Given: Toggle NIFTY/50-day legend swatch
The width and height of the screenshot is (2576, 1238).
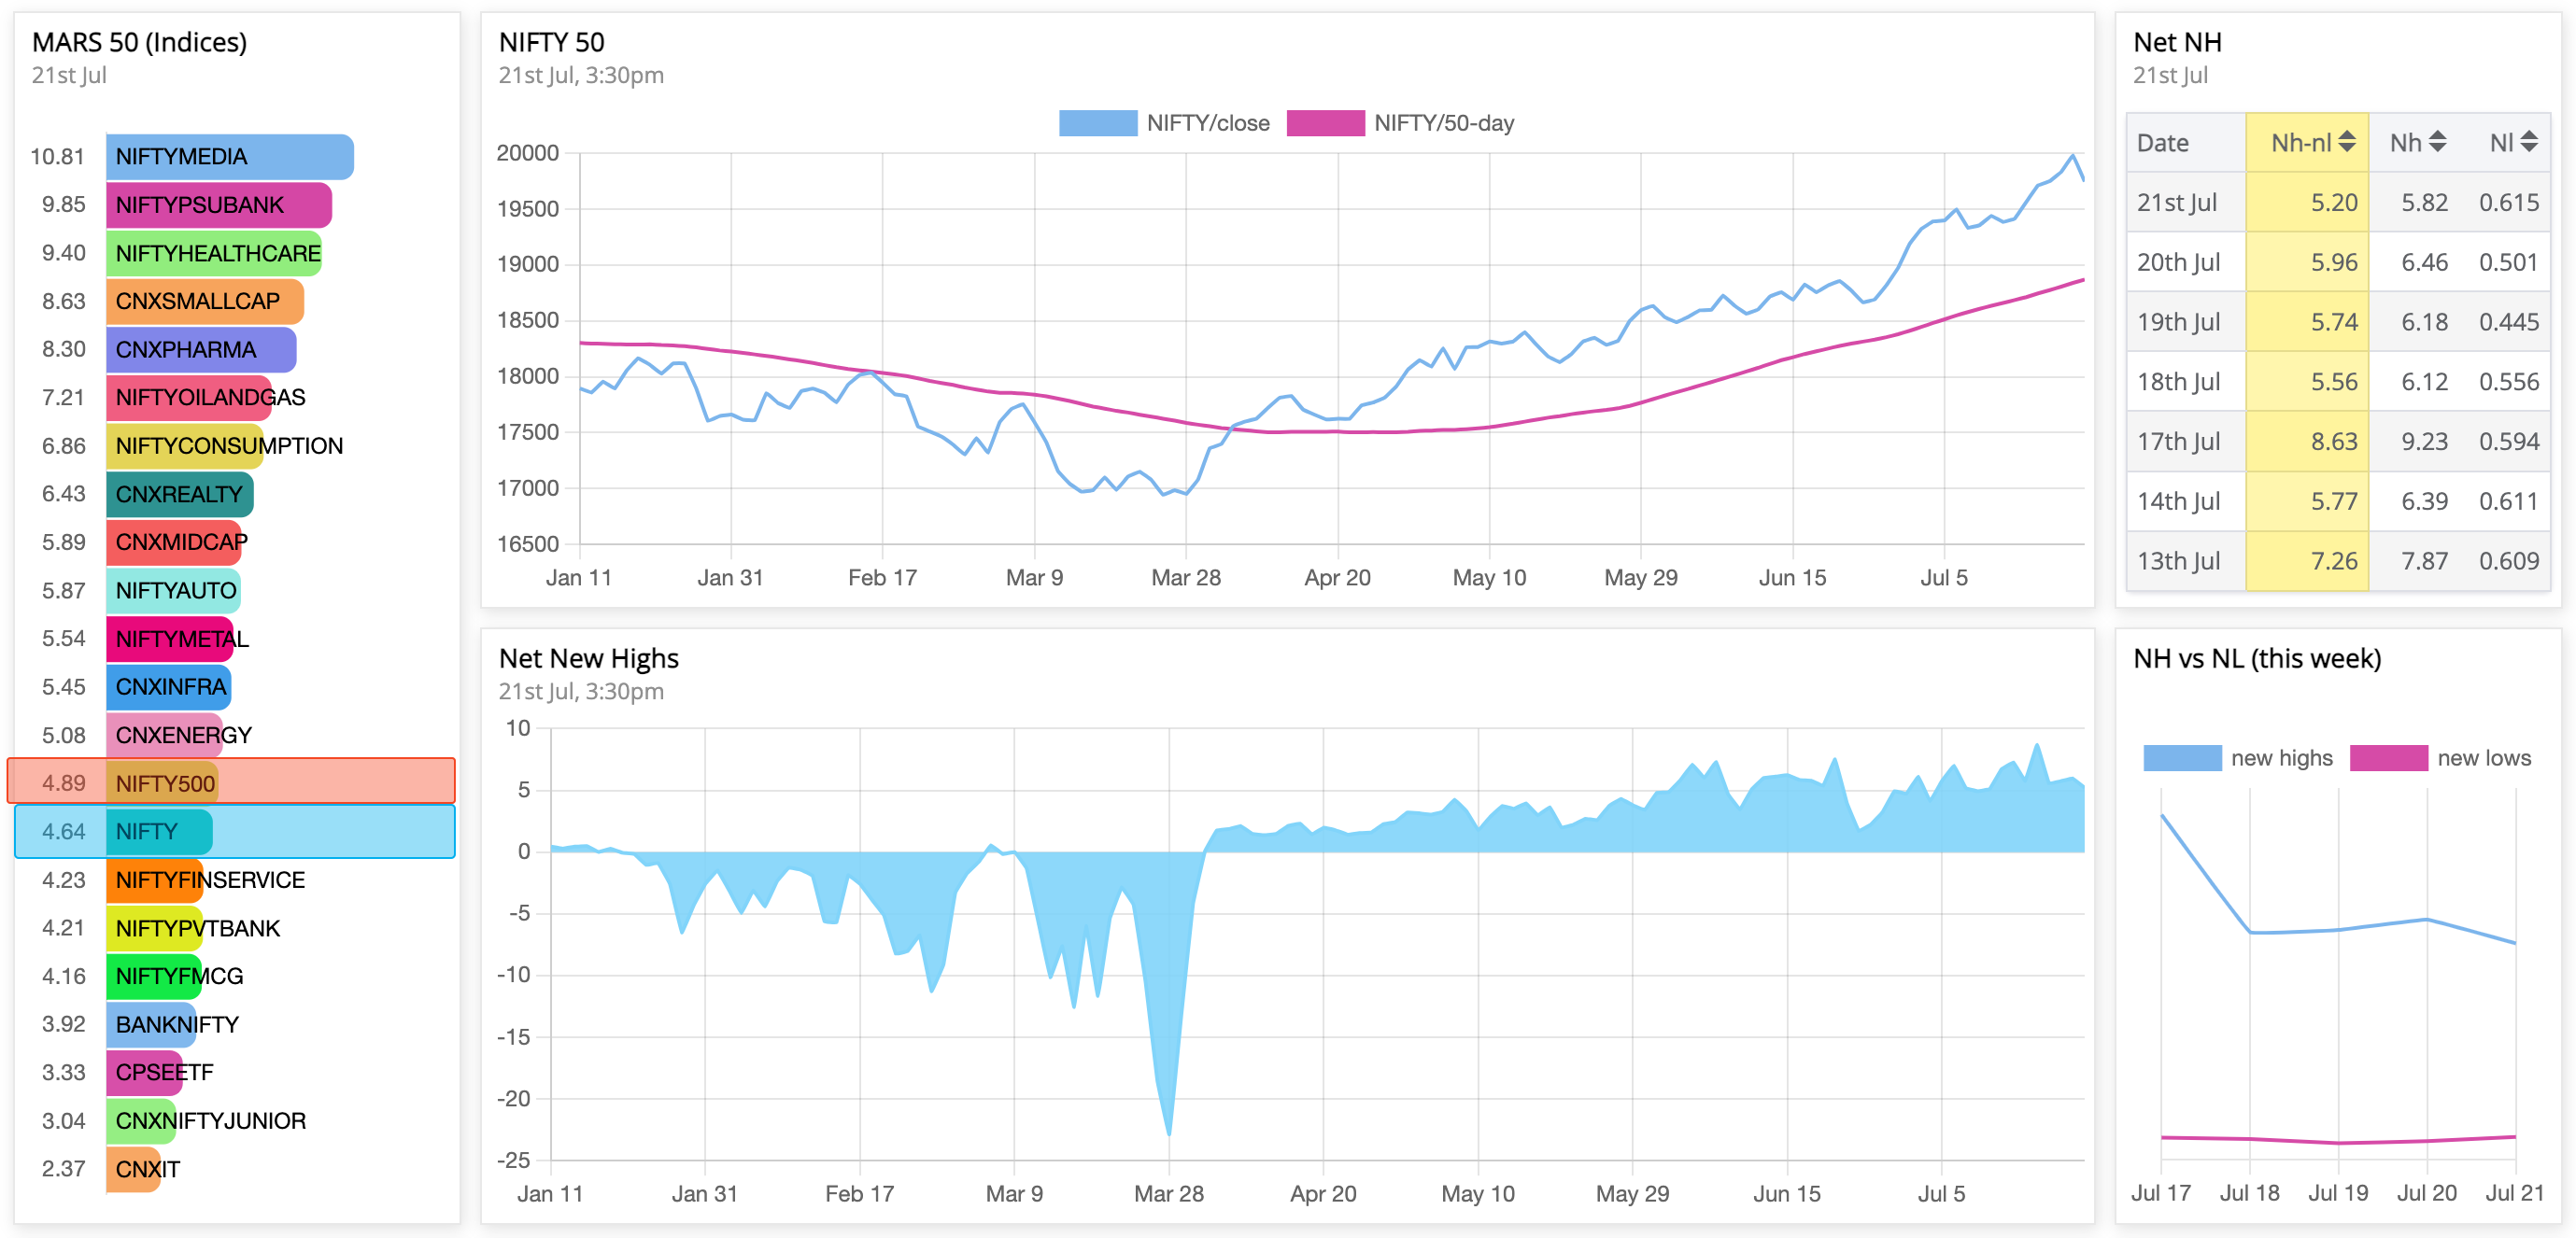Looking at the screenshot, I should [1325, 123].
